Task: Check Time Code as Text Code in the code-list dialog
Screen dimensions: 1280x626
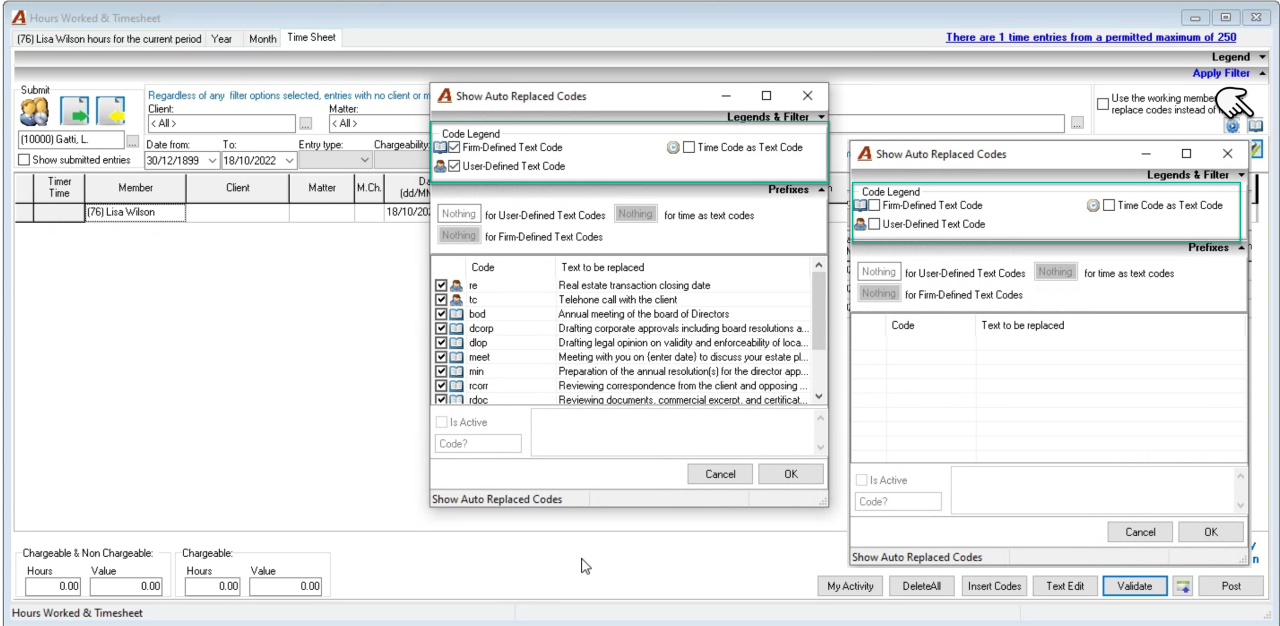Action: point(689,147)
